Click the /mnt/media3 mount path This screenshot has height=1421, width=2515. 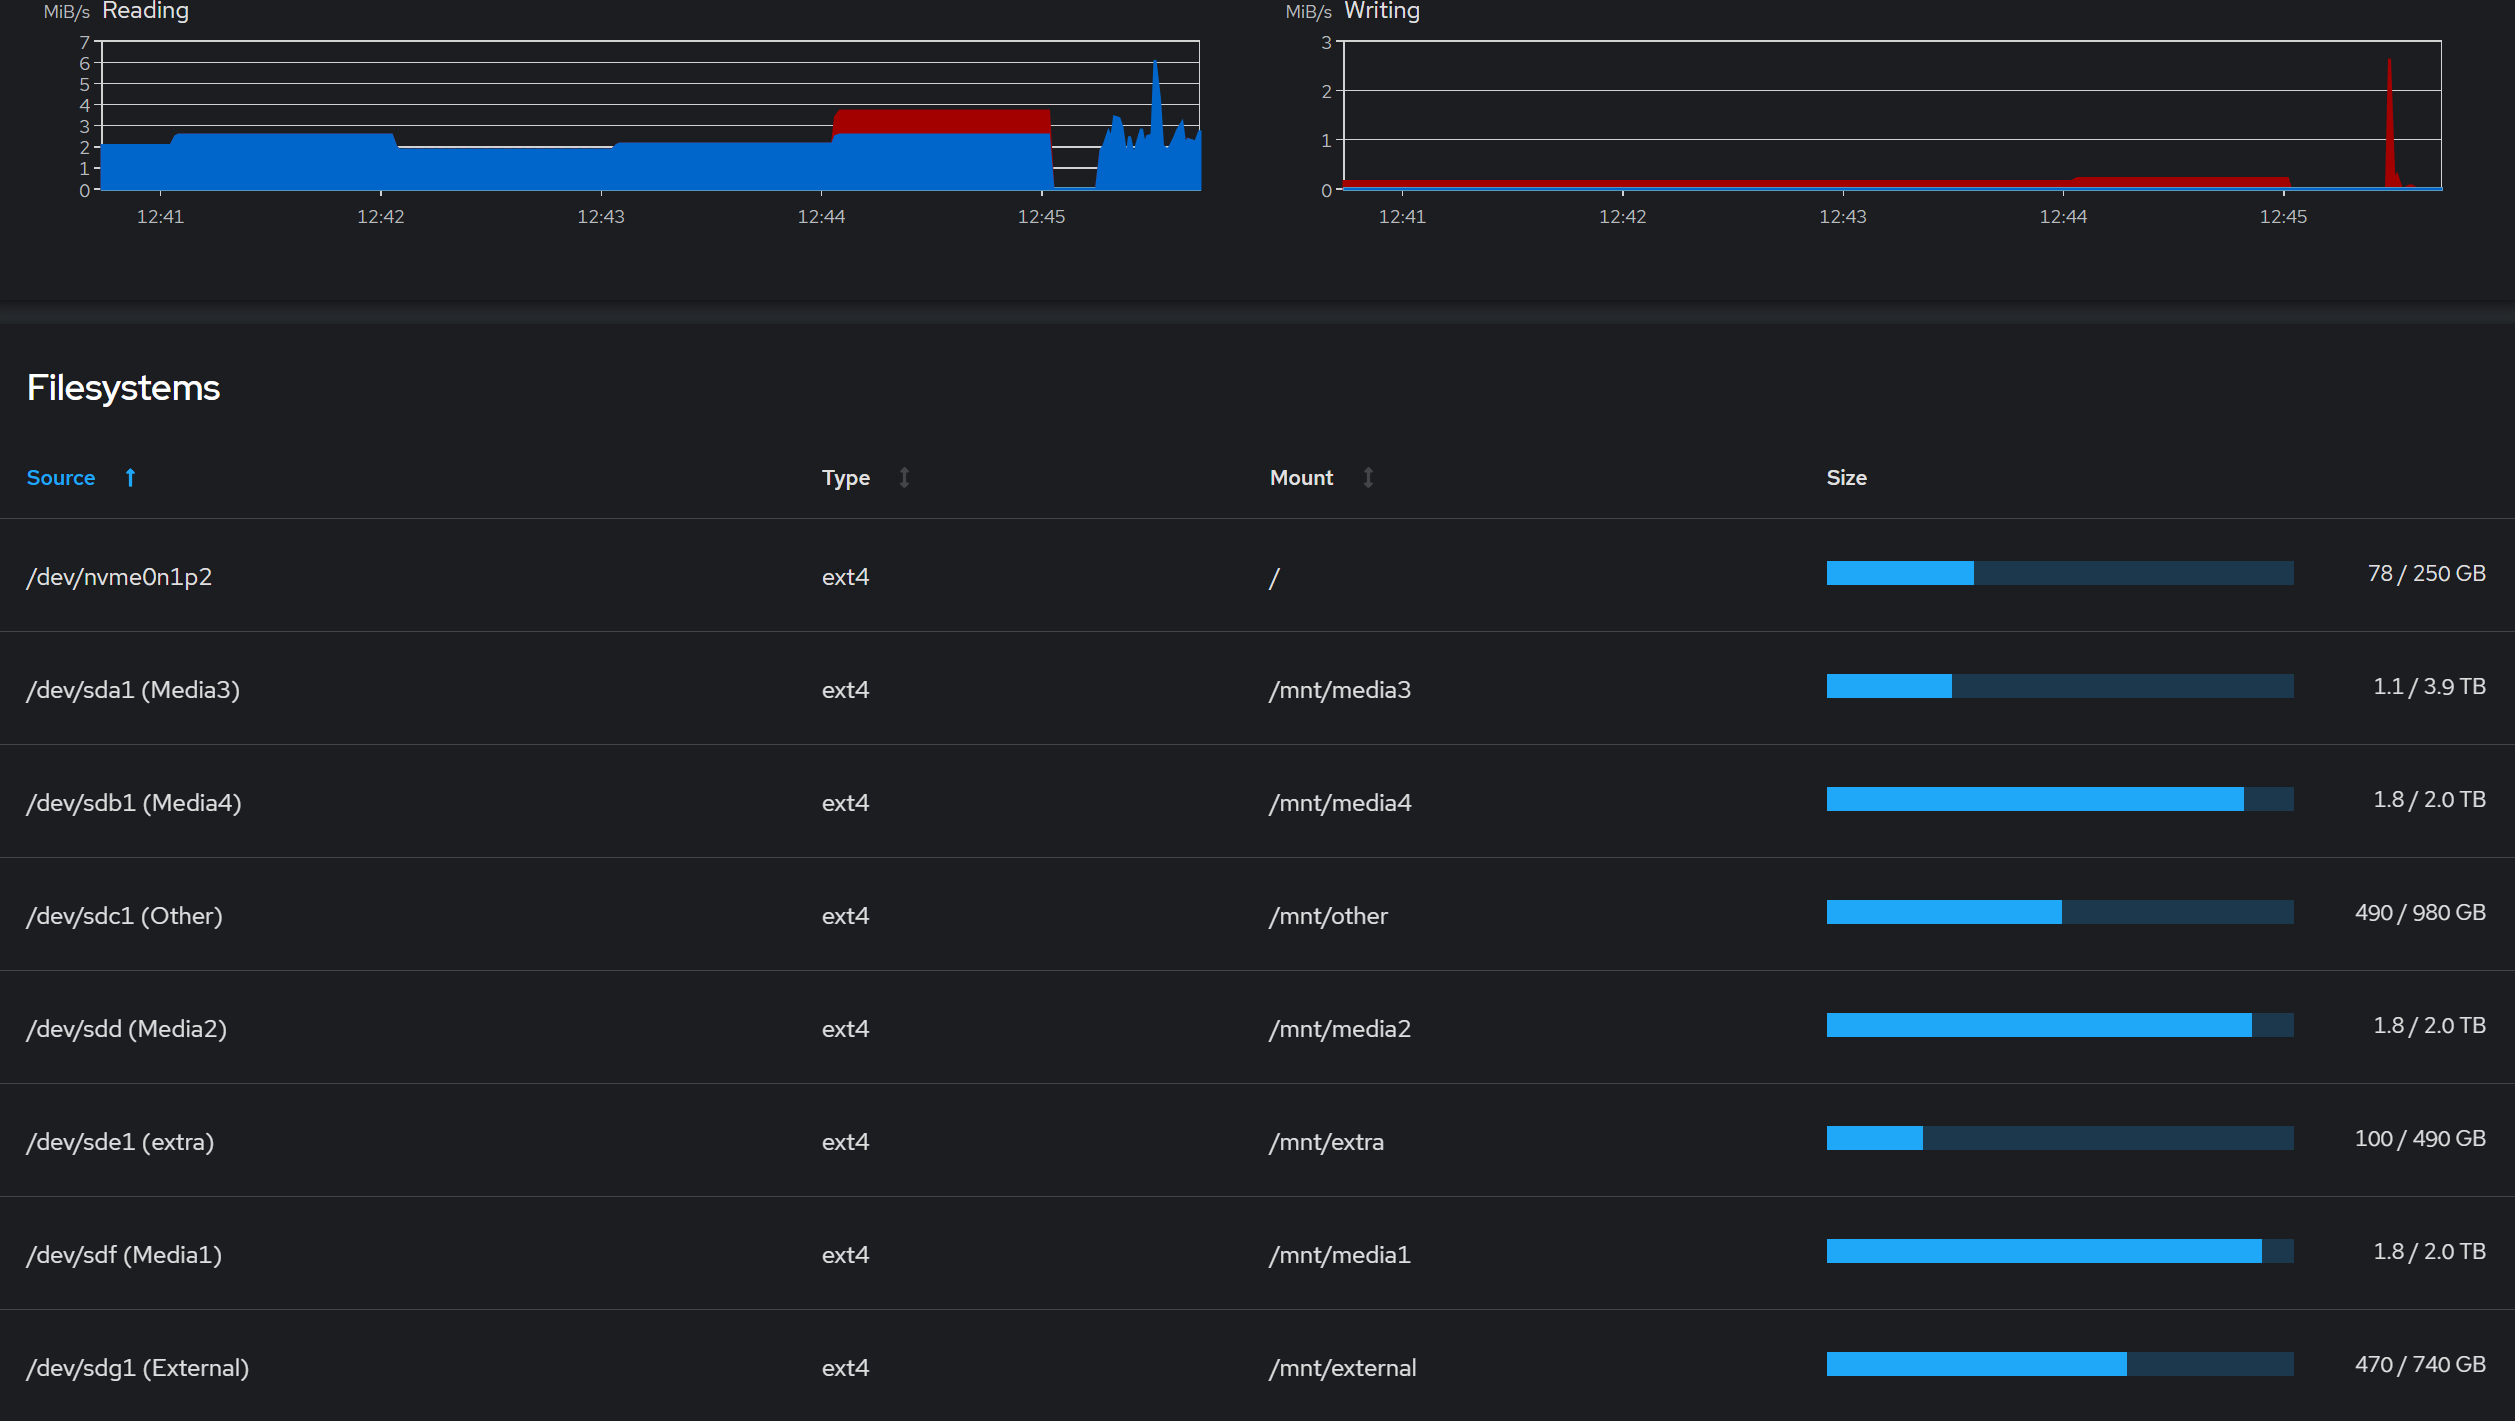[1340, 690]
